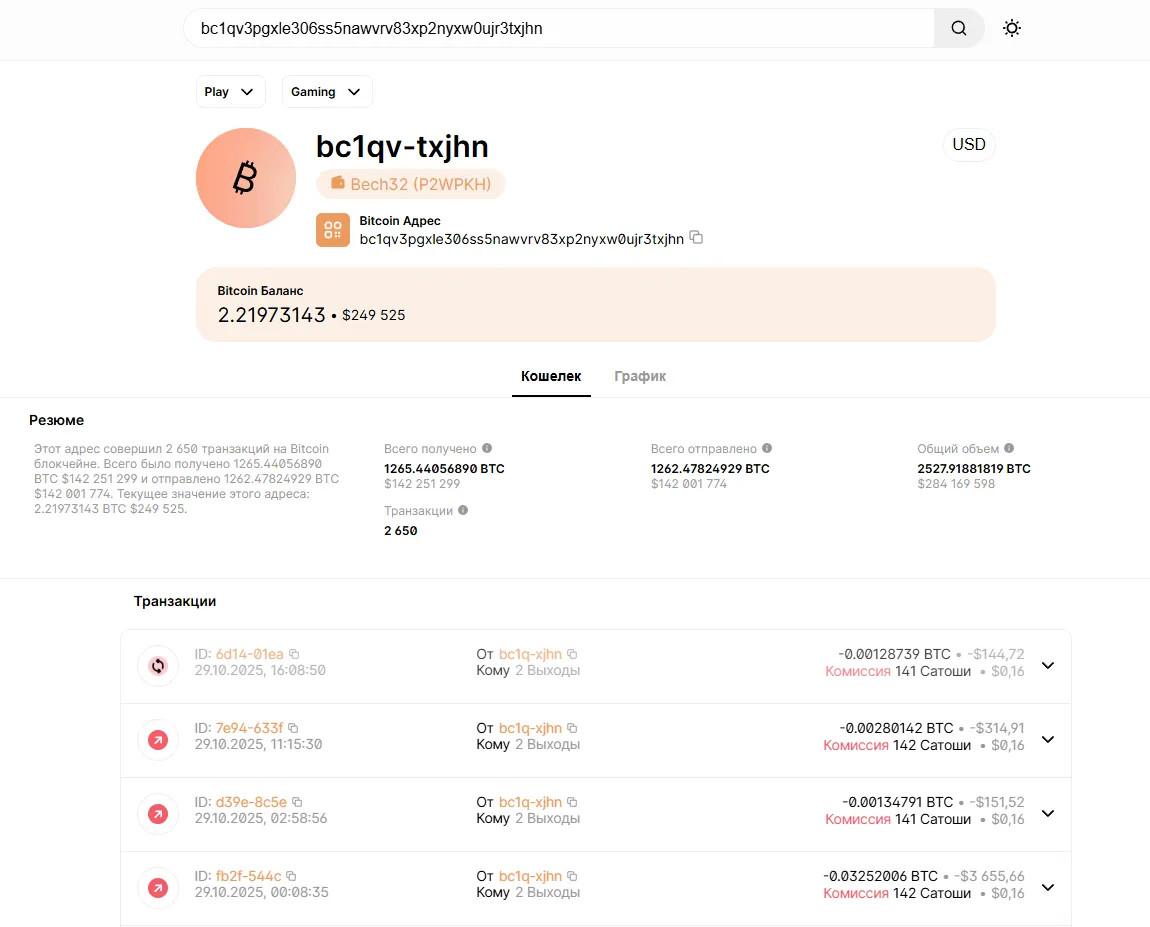Open the Gaming dropdown menu
The height and width of the screenshot is (927, 1150).
pos(326,92)
